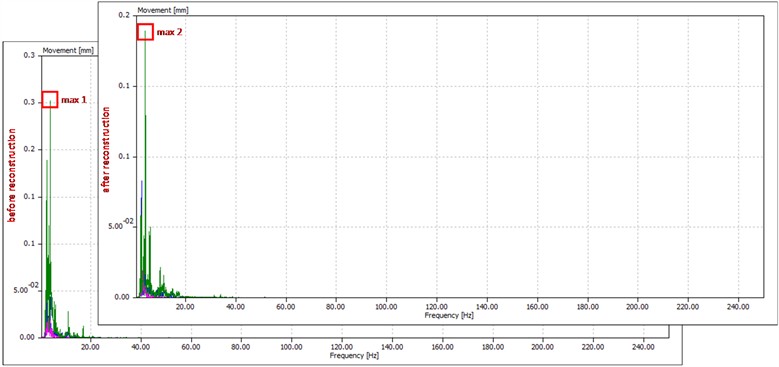Screen dimensions: 779x367
Task: Click the red max 2 marker box
Action: pos(145,32)
